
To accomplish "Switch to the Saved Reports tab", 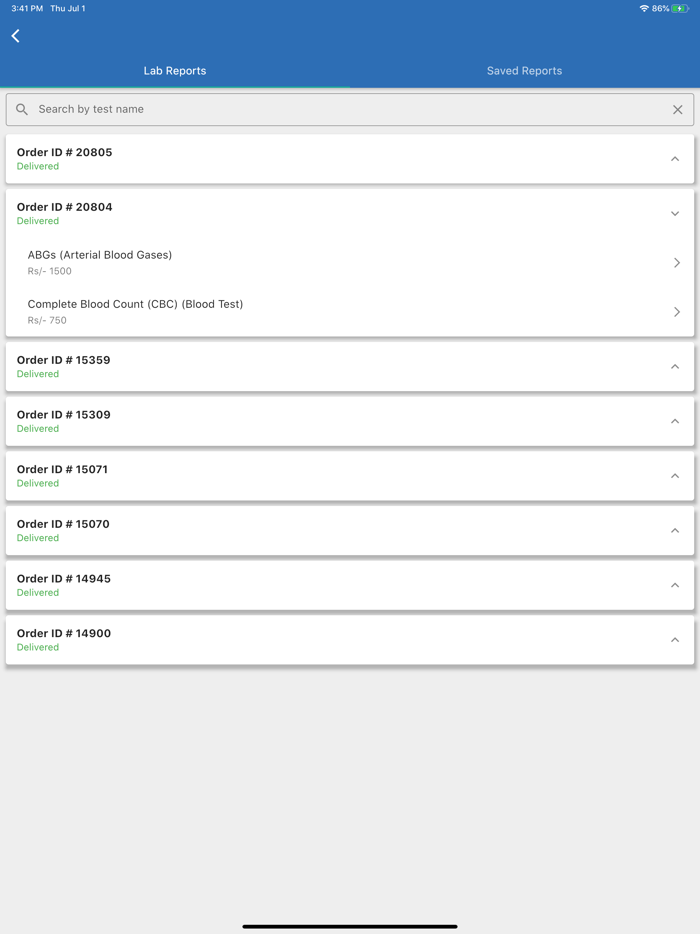I will click(524, 70).
